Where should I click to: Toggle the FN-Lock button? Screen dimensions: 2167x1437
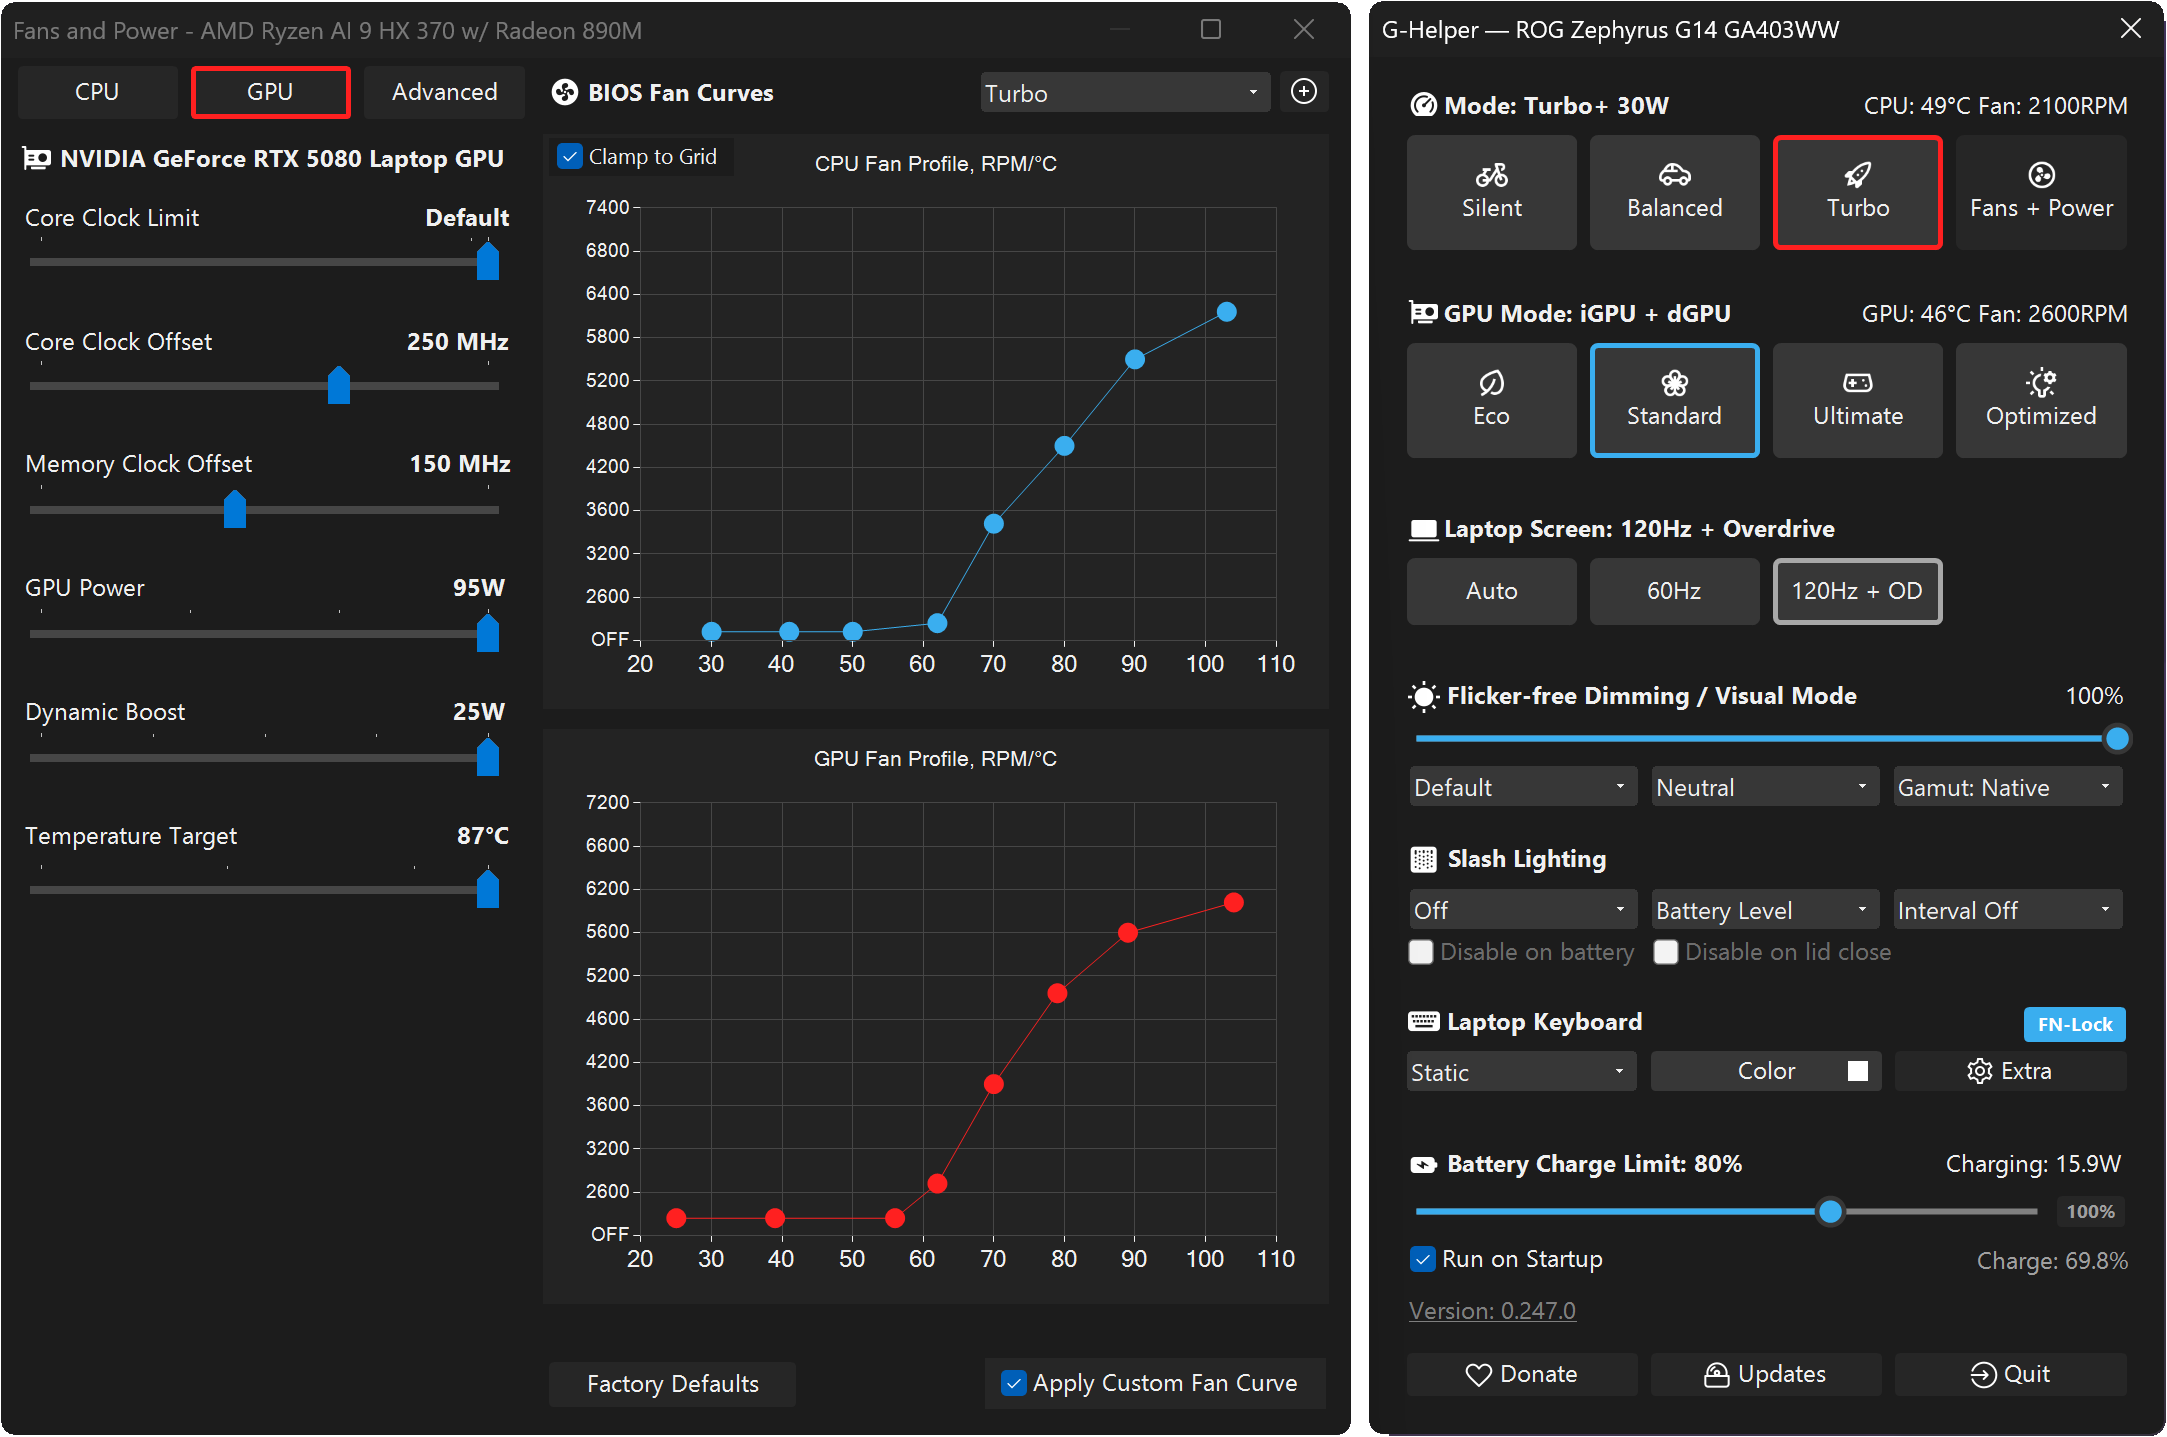2075,1024
